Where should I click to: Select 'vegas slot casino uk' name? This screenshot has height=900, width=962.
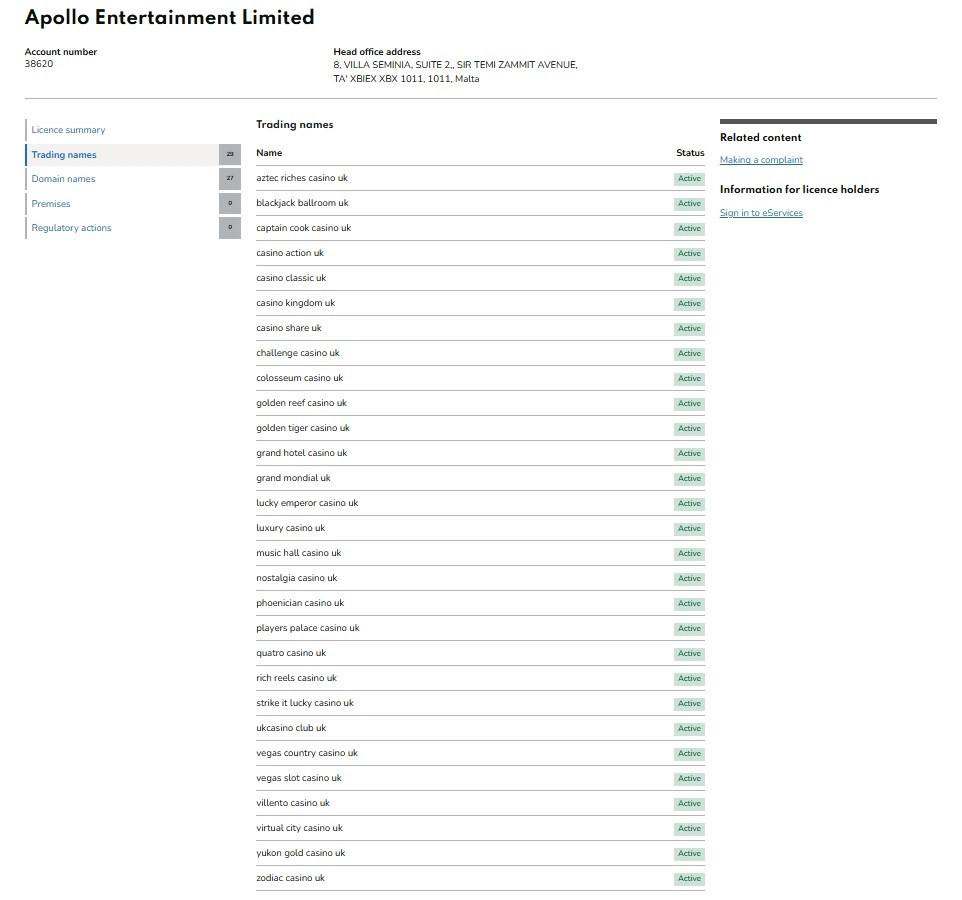point(299,778)
